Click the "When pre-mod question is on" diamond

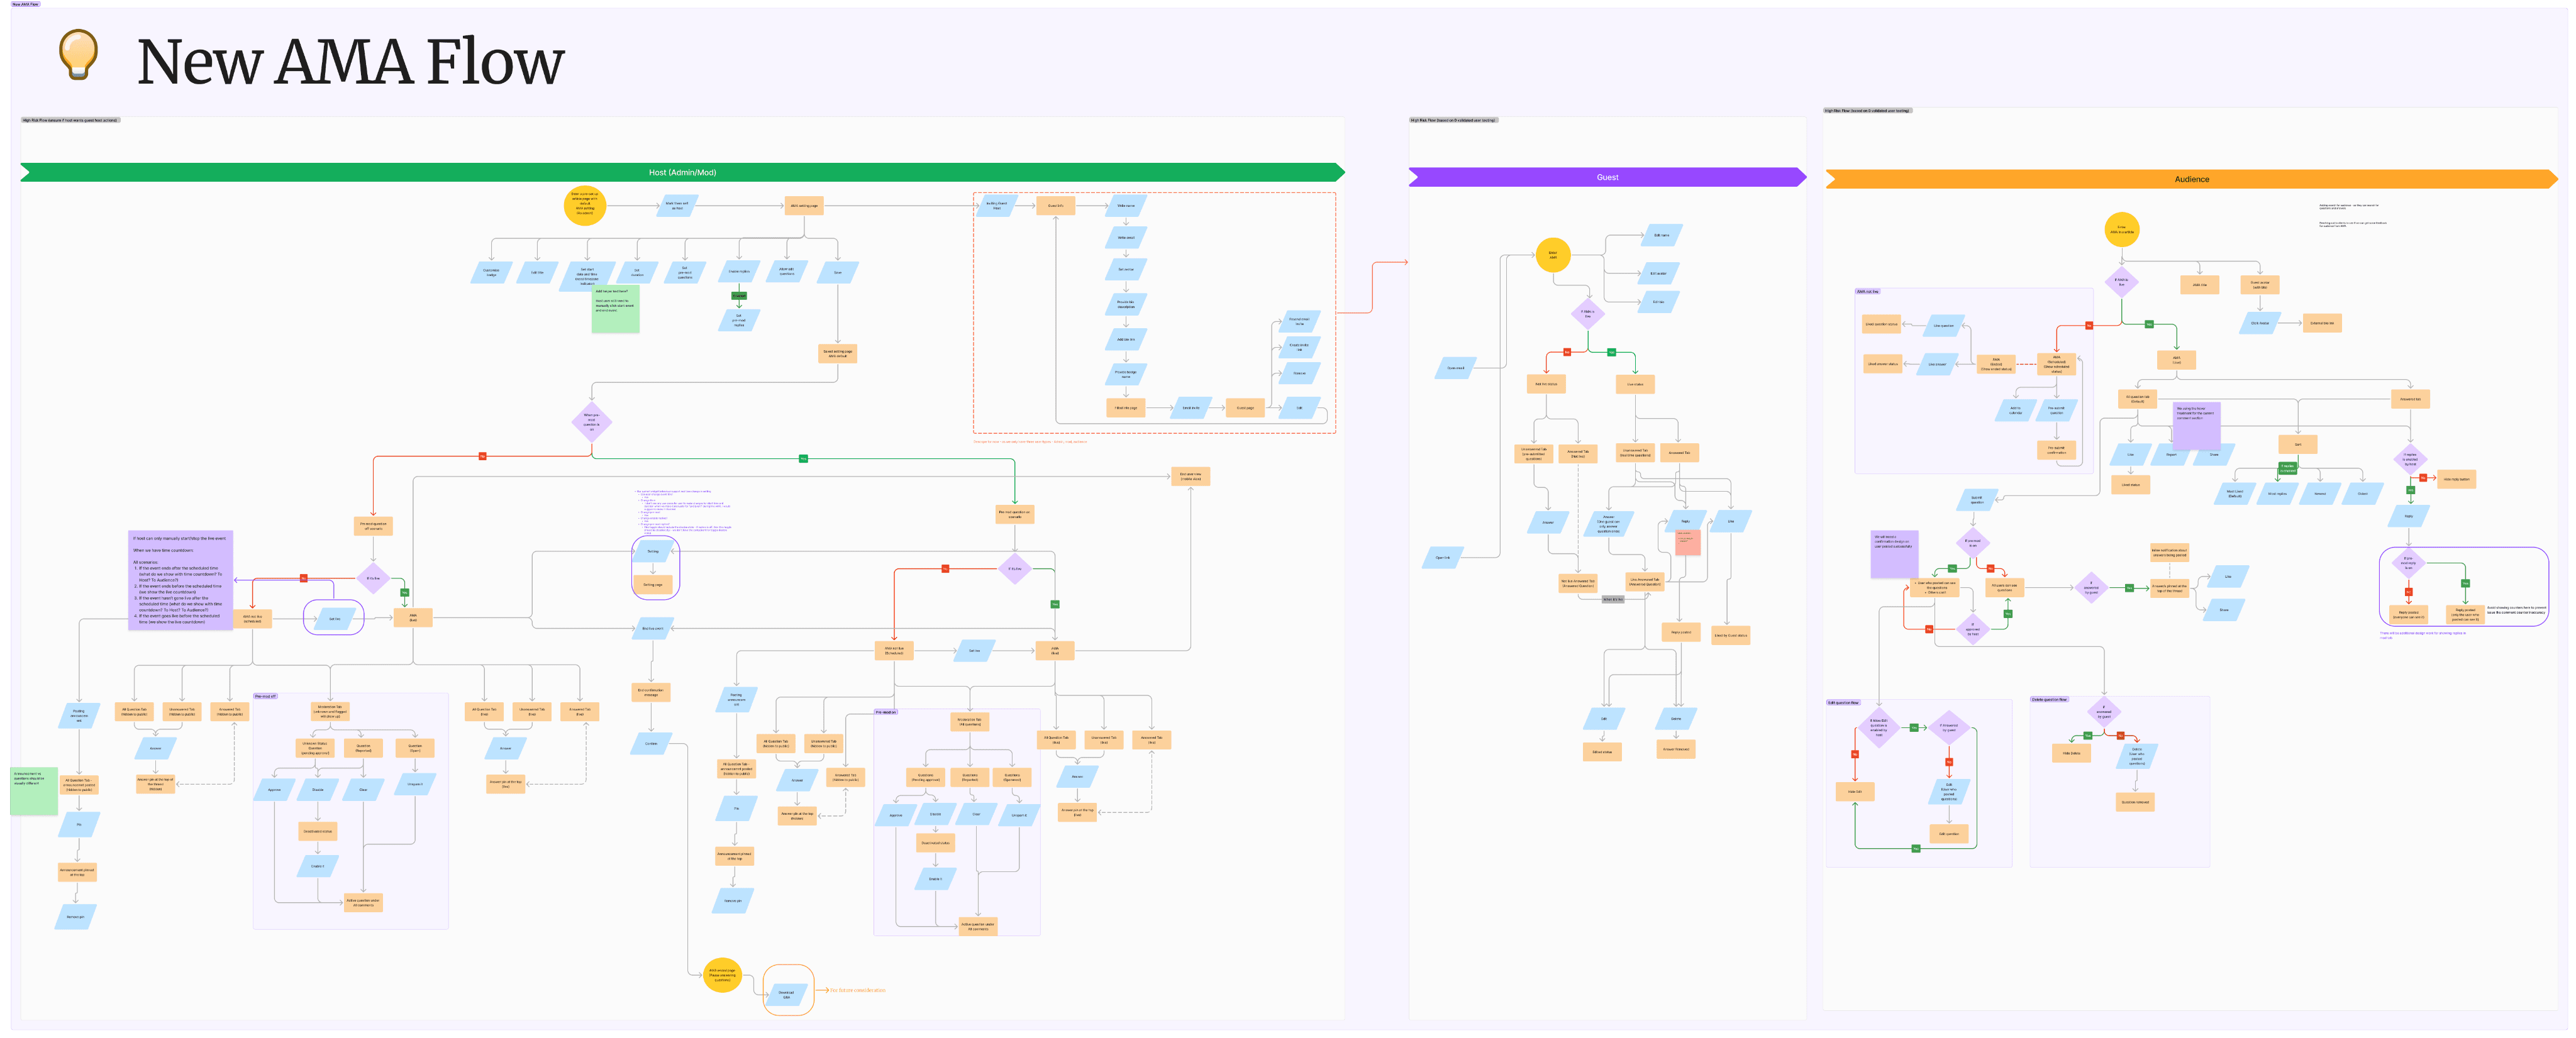pyautogui.click(x=591, y=422)
